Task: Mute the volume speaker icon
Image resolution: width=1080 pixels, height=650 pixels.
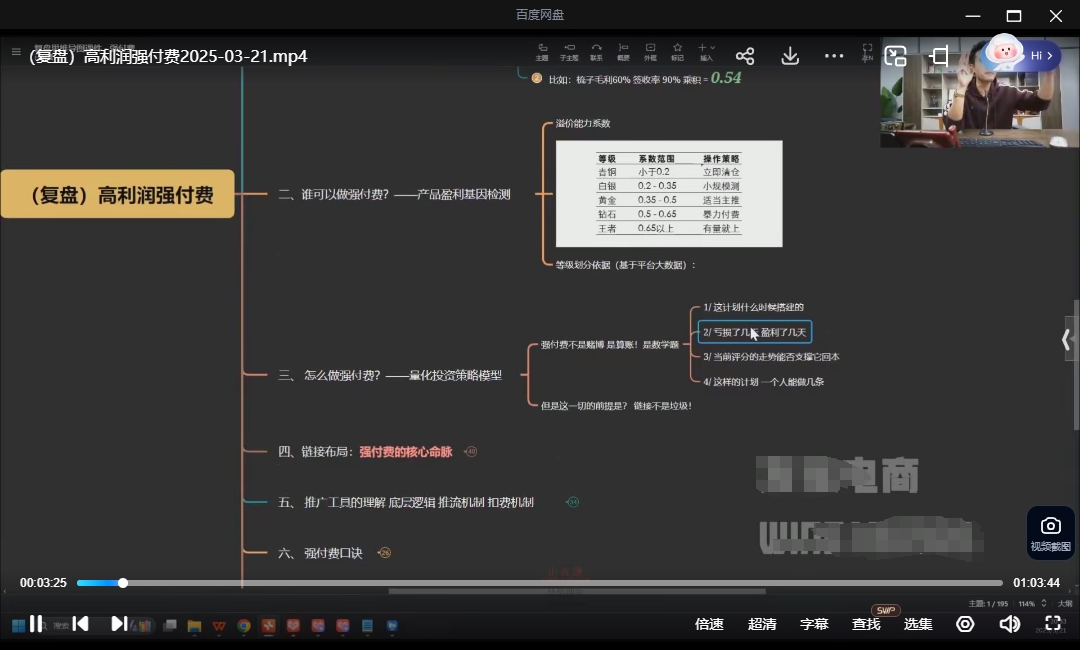Action: pos(1009,624)
